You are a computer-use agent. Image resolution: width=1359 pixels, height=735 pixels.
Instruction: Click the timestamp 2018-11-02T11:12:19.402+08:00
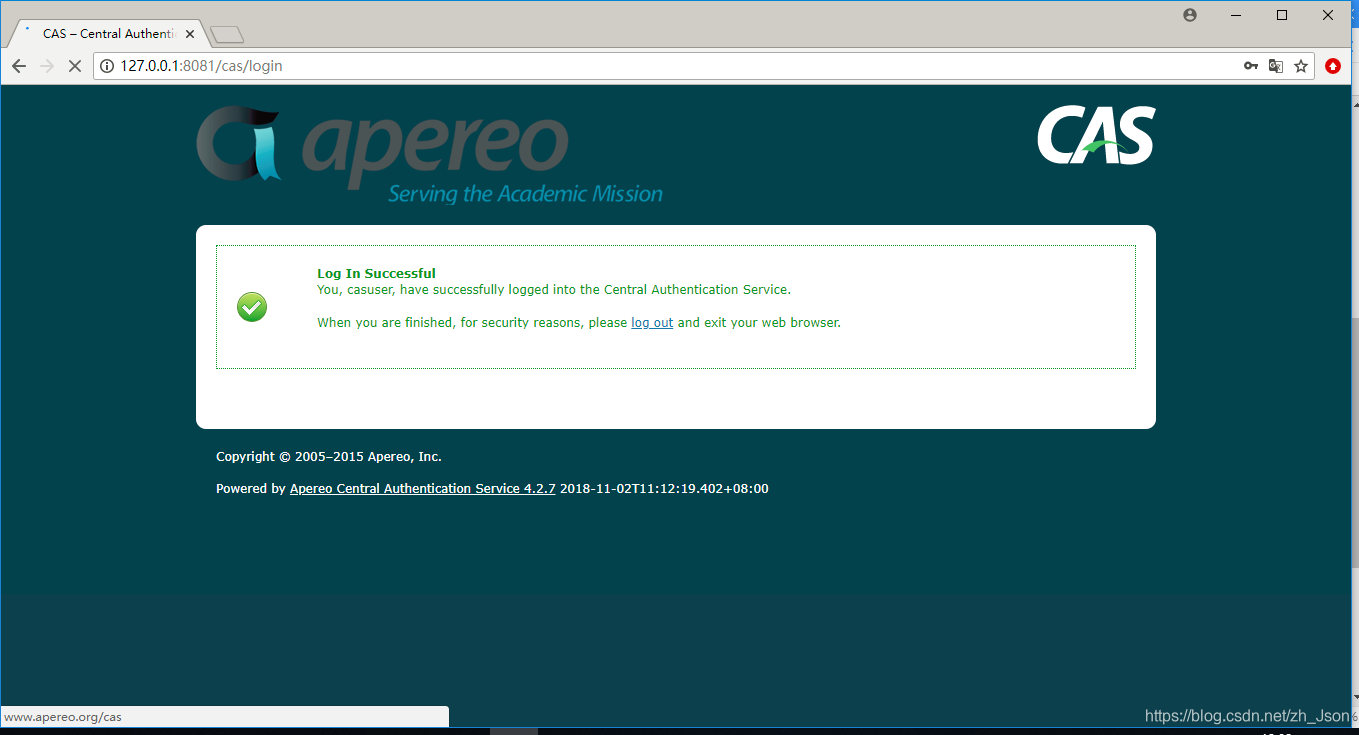click(664, 489)
